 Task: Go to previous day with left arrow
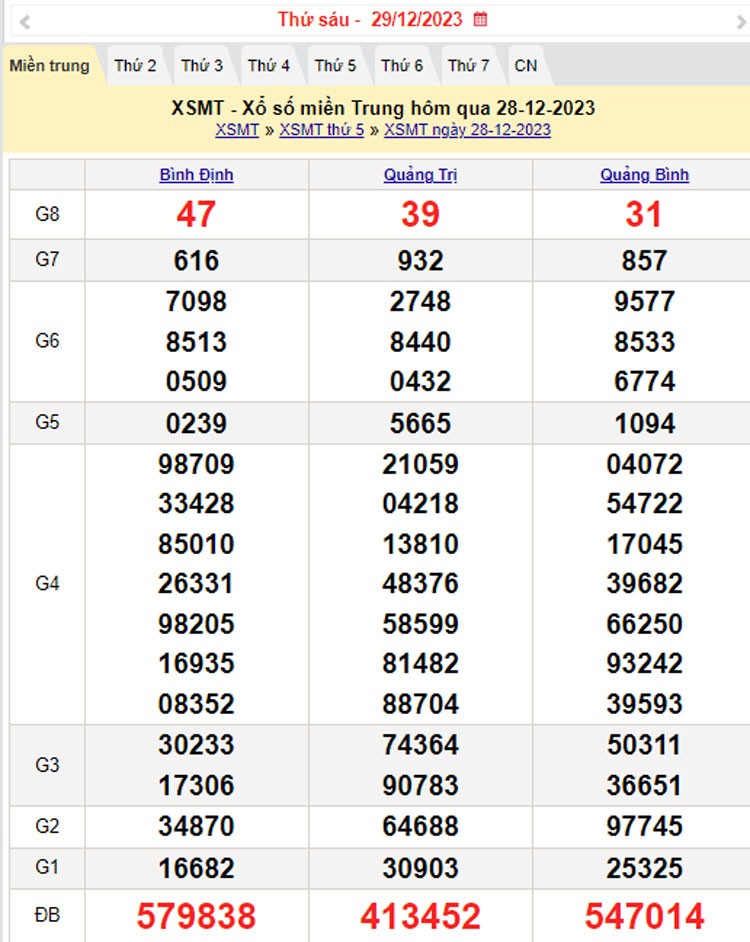coord(25,21)
